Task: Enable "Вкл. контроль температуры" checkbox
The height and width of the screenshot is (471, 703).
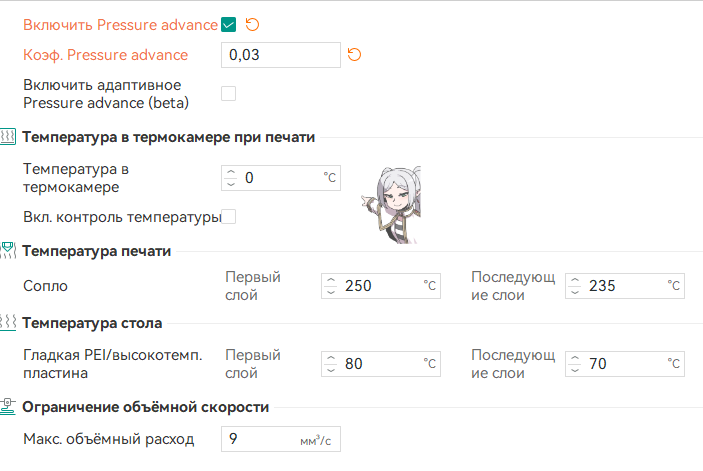Action: 228,216
